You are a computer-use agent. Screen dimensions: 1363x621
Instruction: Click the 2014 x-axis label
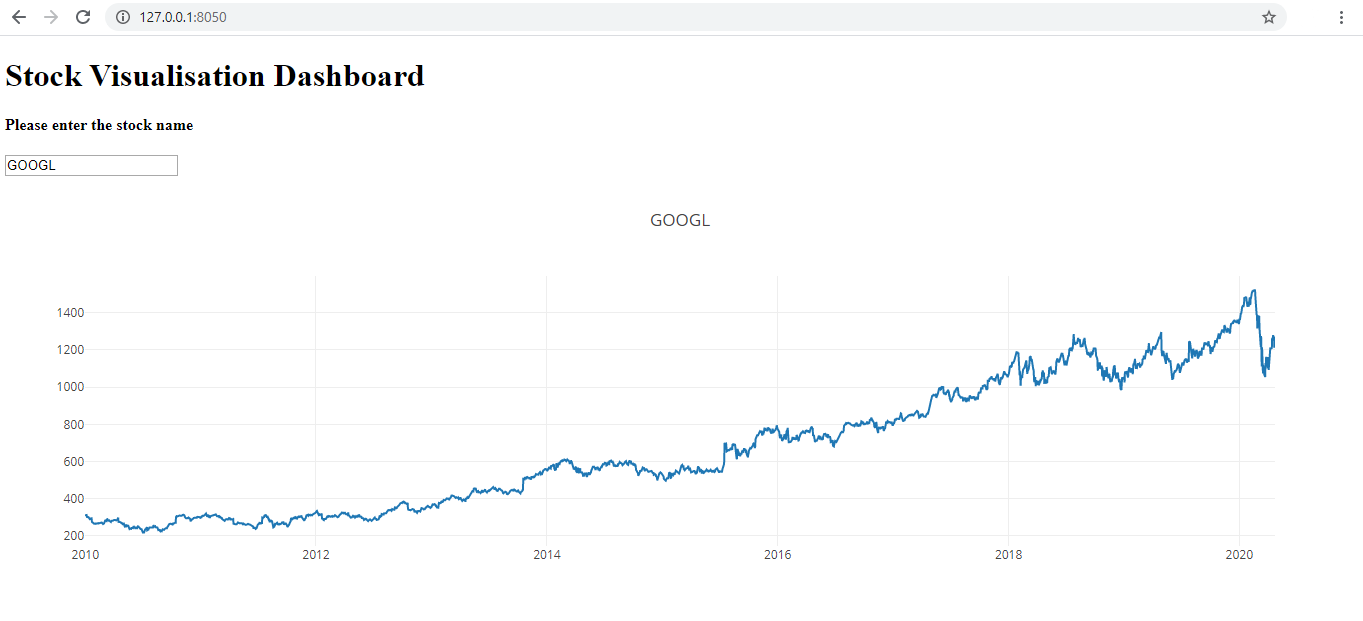547,554
